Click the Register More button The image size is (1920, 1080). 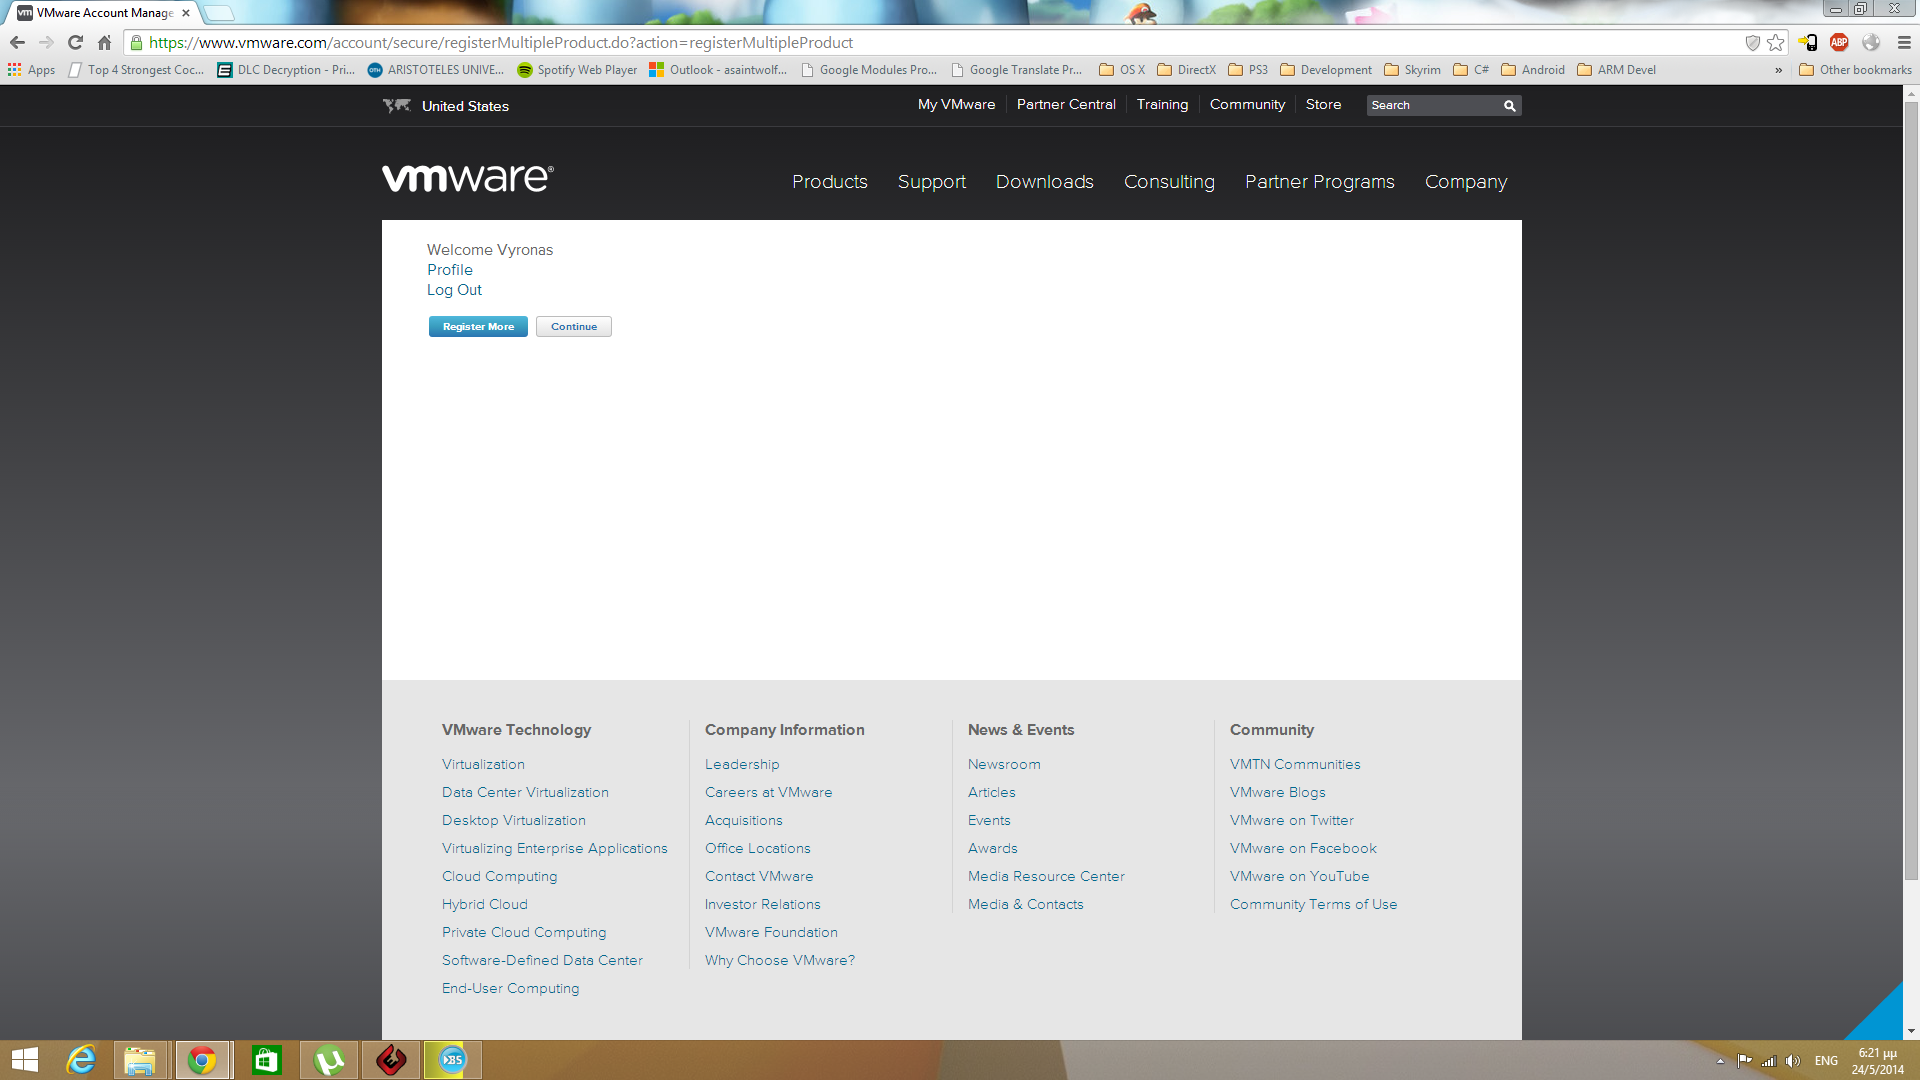[477, 326]
